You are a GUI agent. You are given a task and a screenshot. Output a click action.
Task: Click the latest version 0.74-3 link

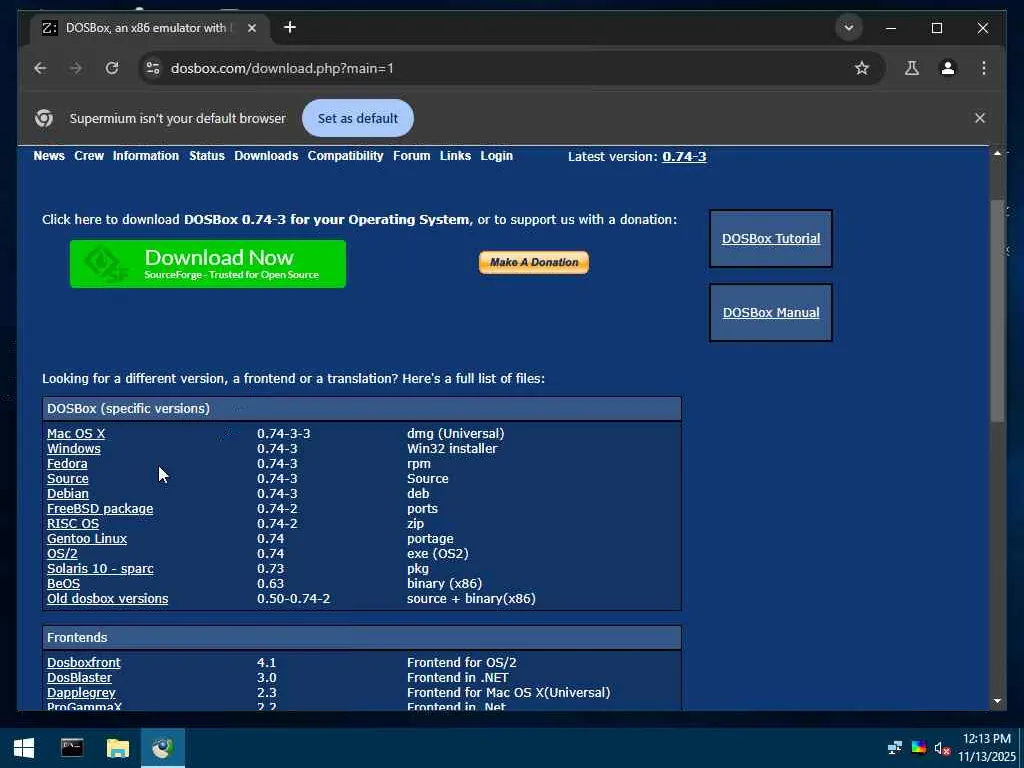684,157
